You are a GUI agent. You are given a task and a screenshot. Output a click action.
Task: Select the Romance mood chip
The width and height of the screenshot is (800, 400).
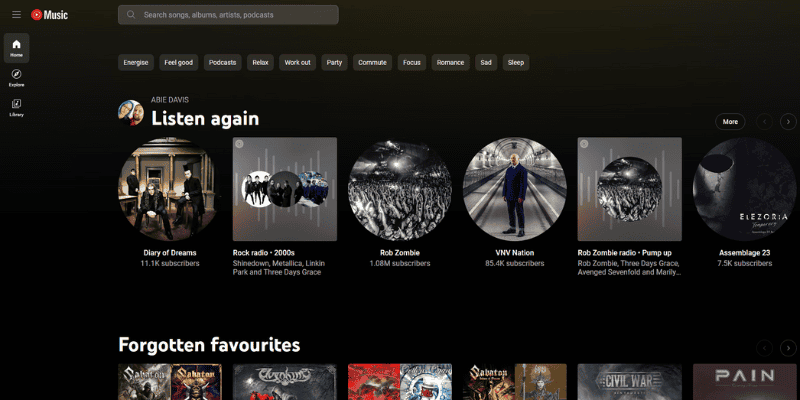click(x=451, y=63)
